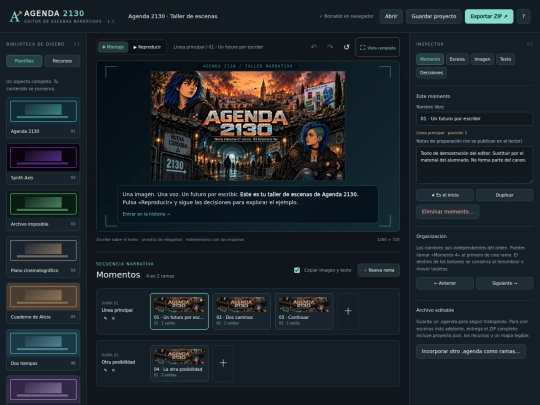
Task: Switch to Vista completa fullscreen view
Action: 377,47
